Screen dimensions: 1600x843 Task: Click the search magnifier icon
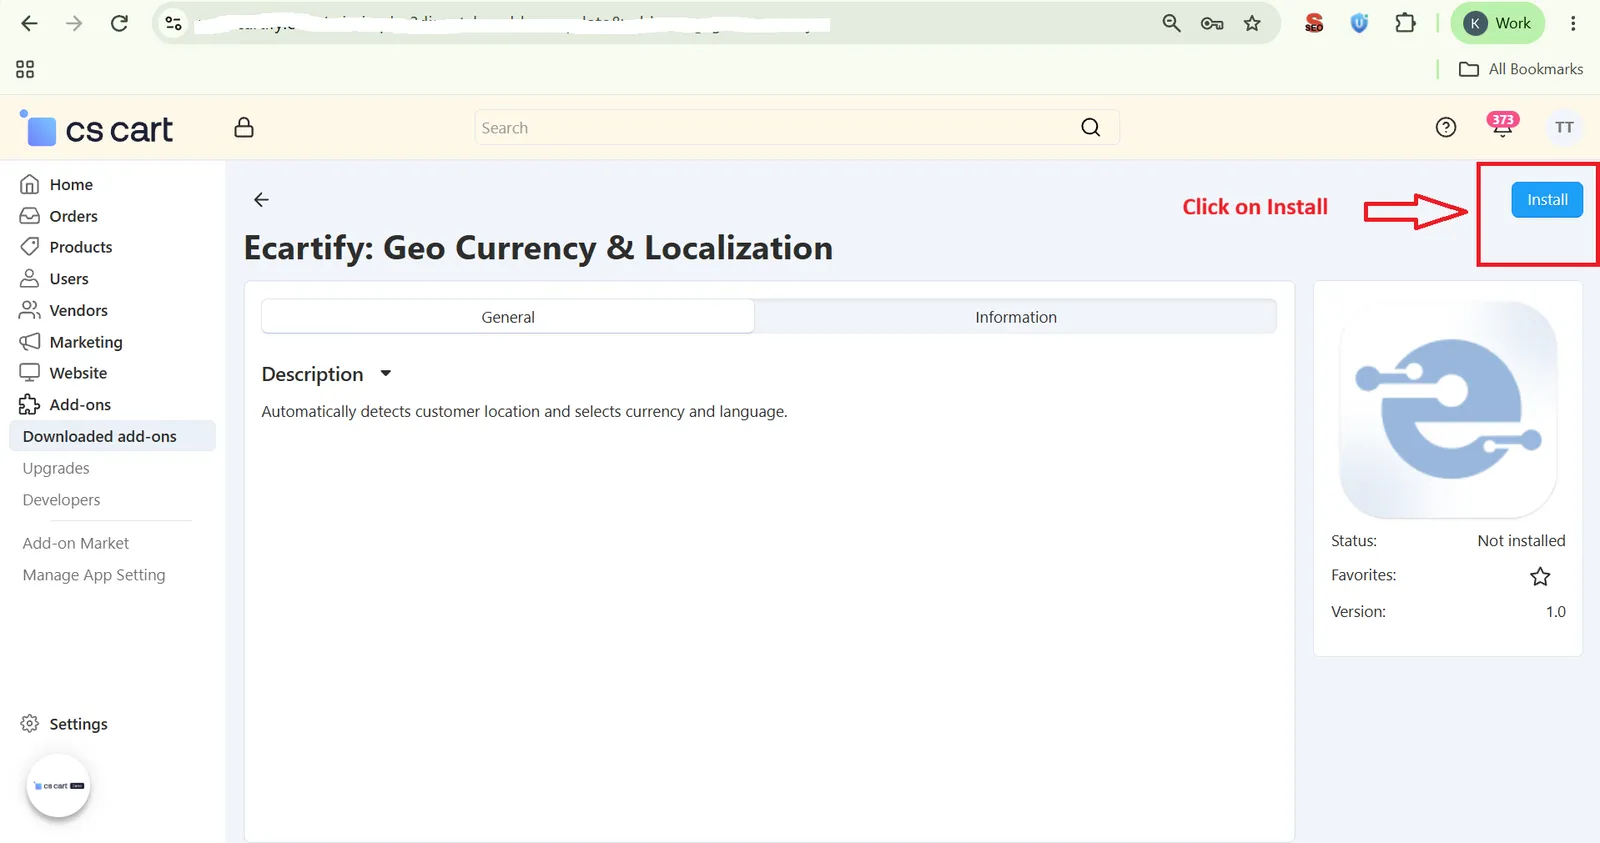click(1091, 127)
